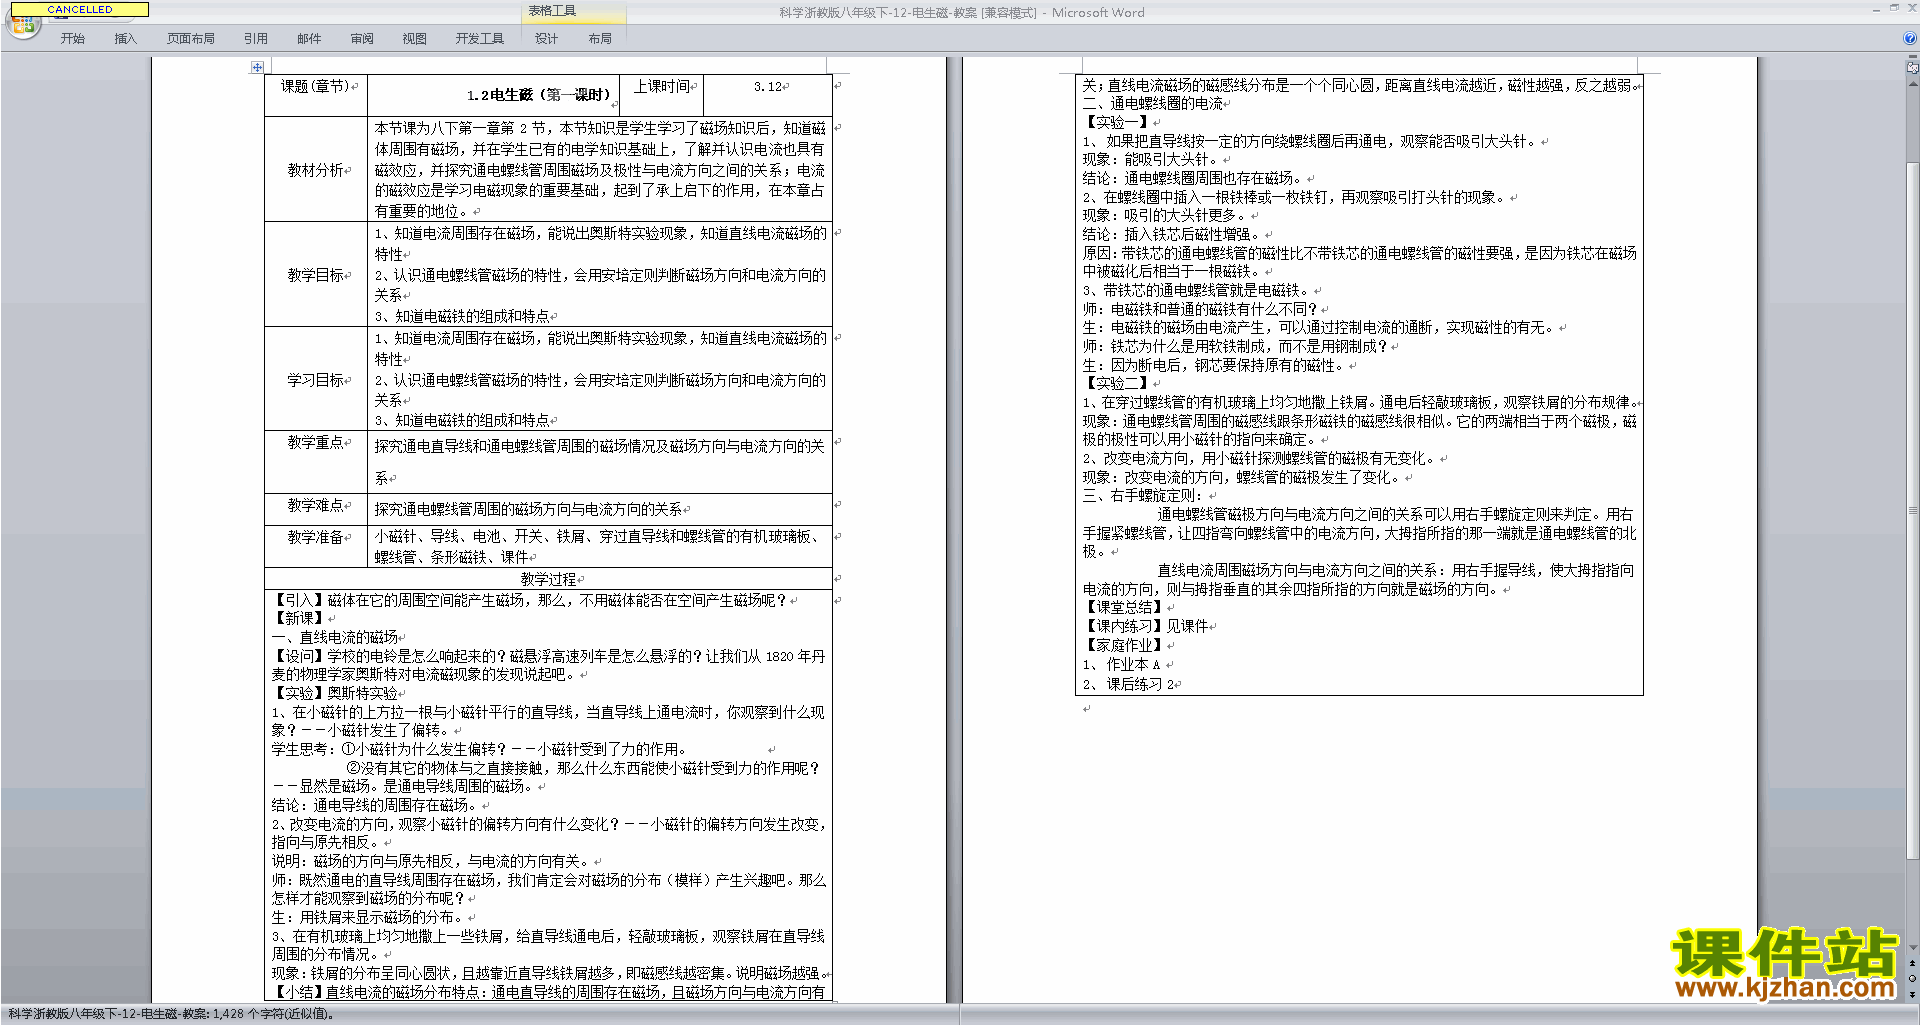Click the 学习目标 row label
This screenshot has height=1025, width=1920.
(x=316, y=379)
